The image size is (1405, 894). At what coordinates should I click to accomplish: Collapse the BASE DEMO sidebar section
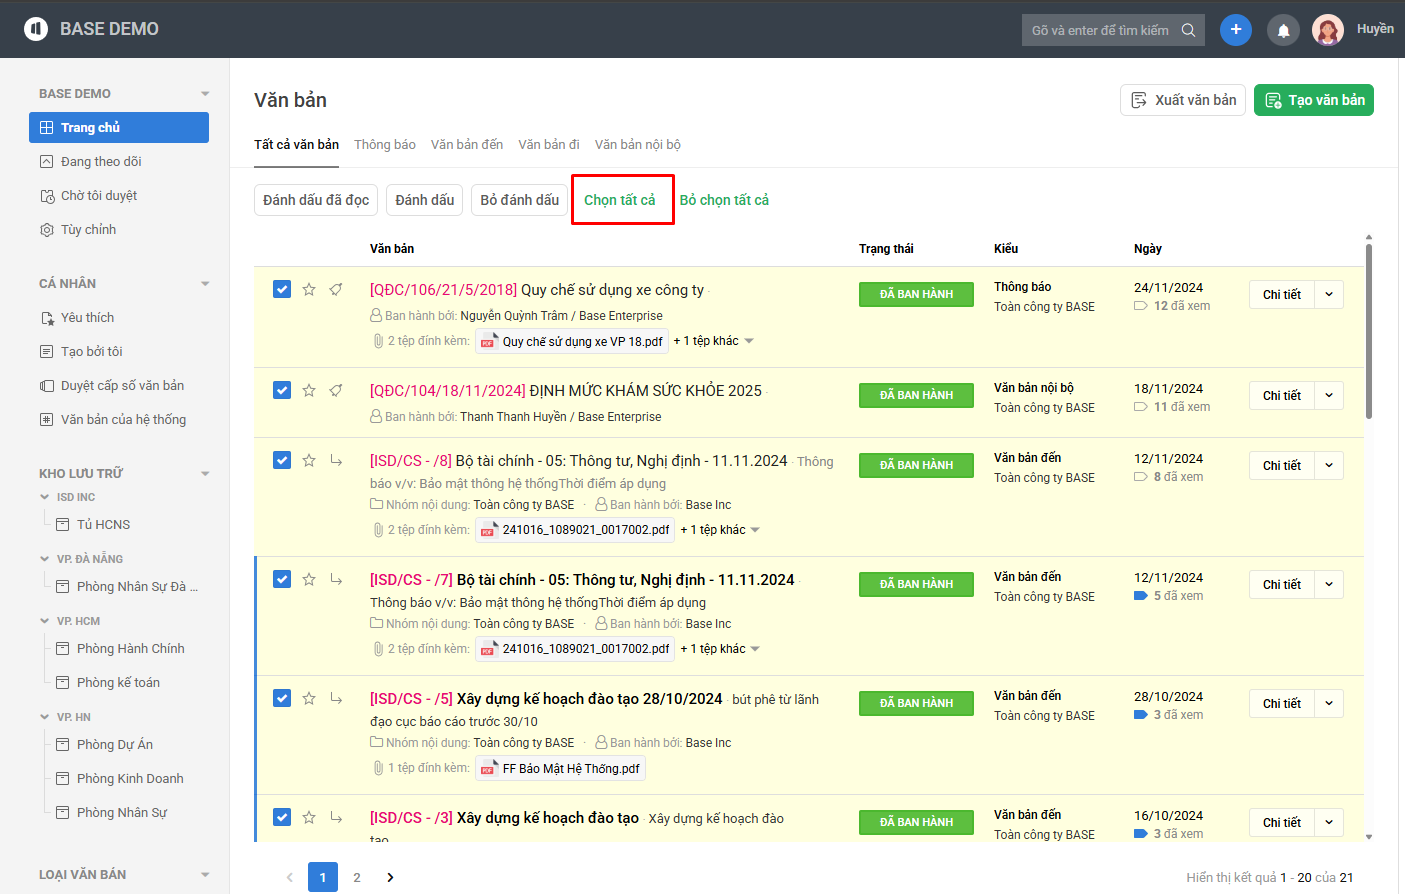(205, 94)
